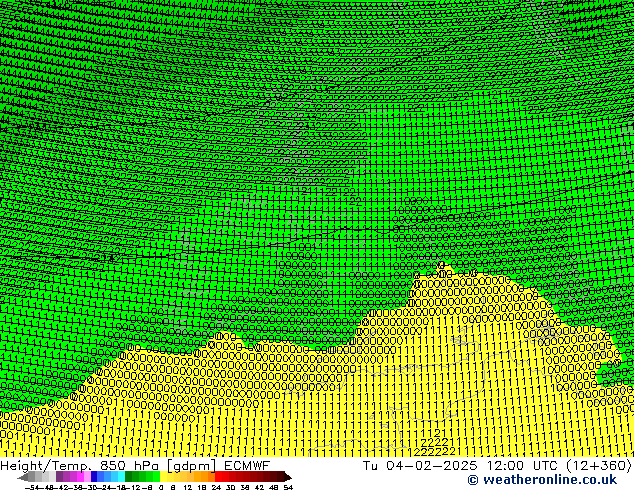The width and height of the screenshot is (634, 490).
Task: Click the dark right arrow end of legend
Action: [x=288, y=477]
